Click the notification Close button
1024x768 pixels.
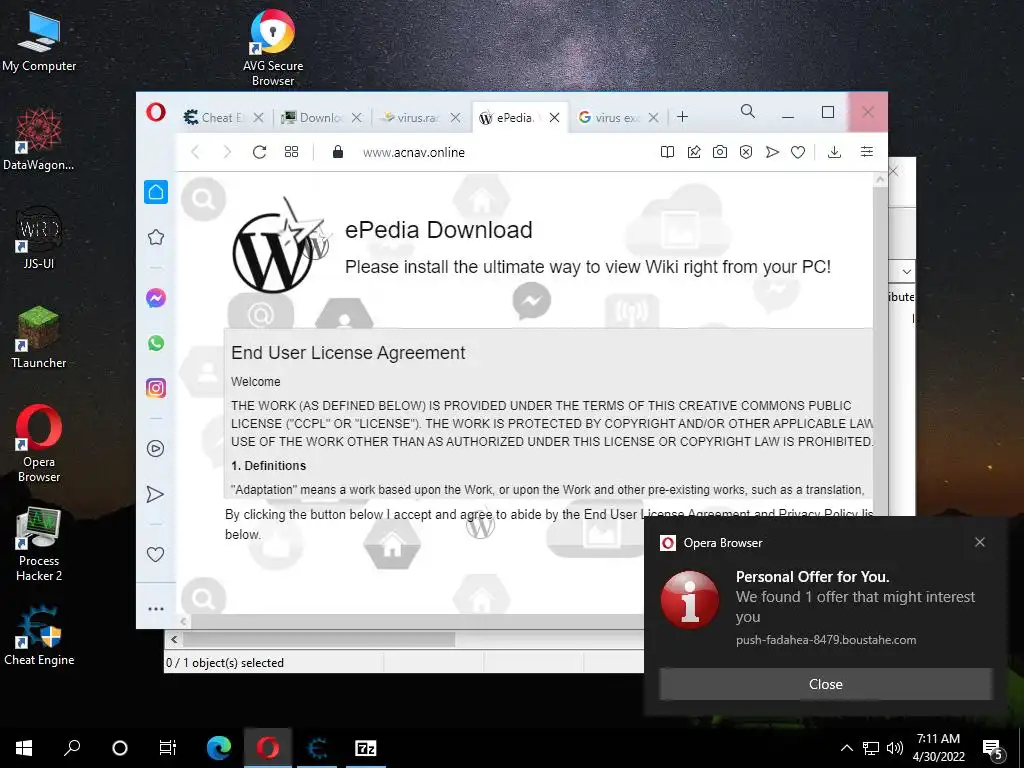825,684
